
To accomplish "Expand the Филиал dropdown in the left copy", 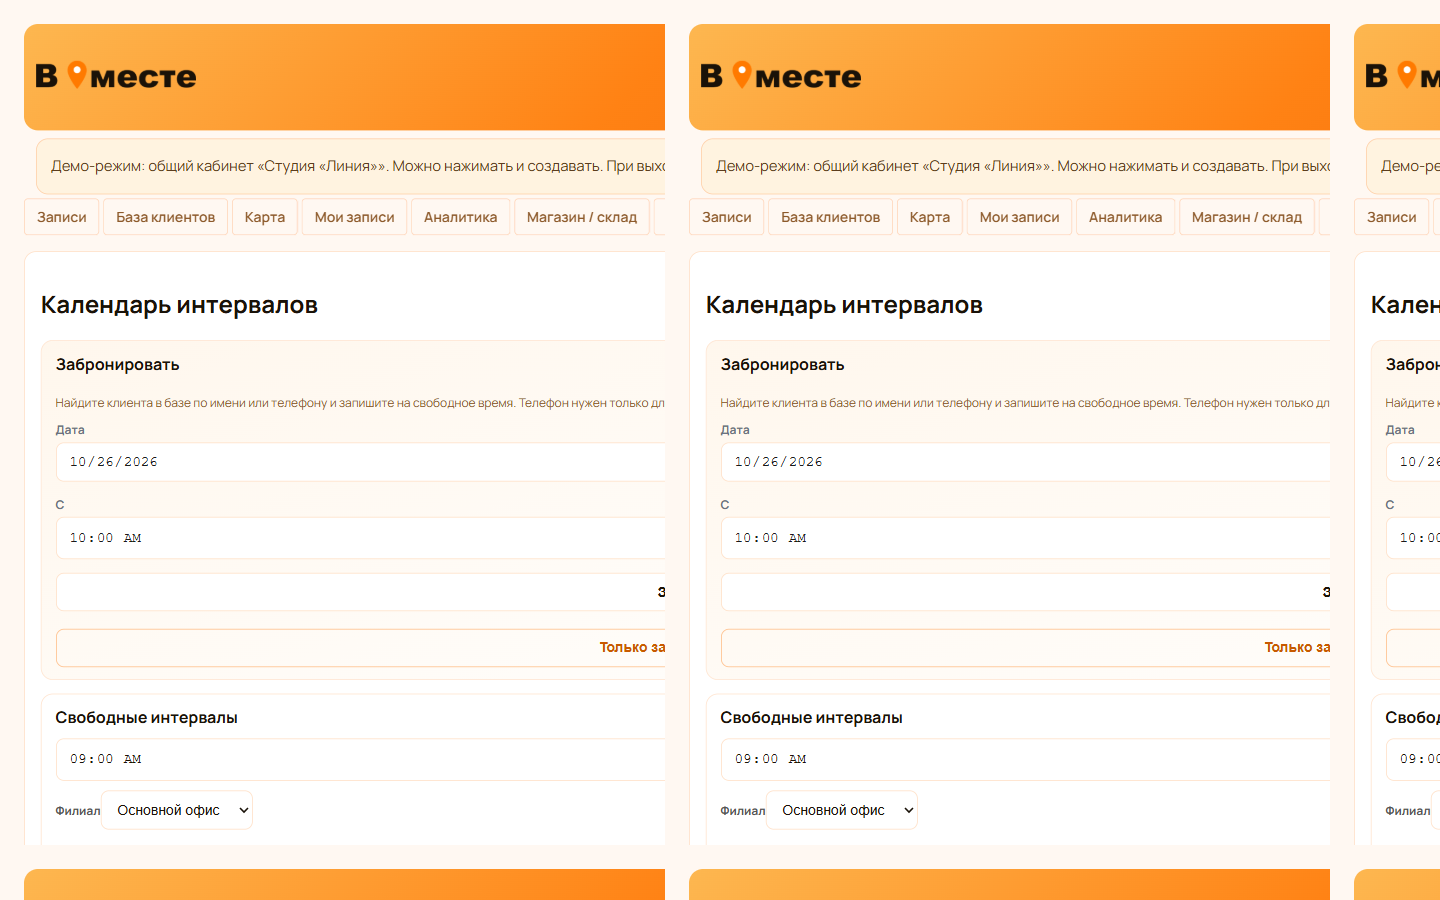I will coord(177,810).
